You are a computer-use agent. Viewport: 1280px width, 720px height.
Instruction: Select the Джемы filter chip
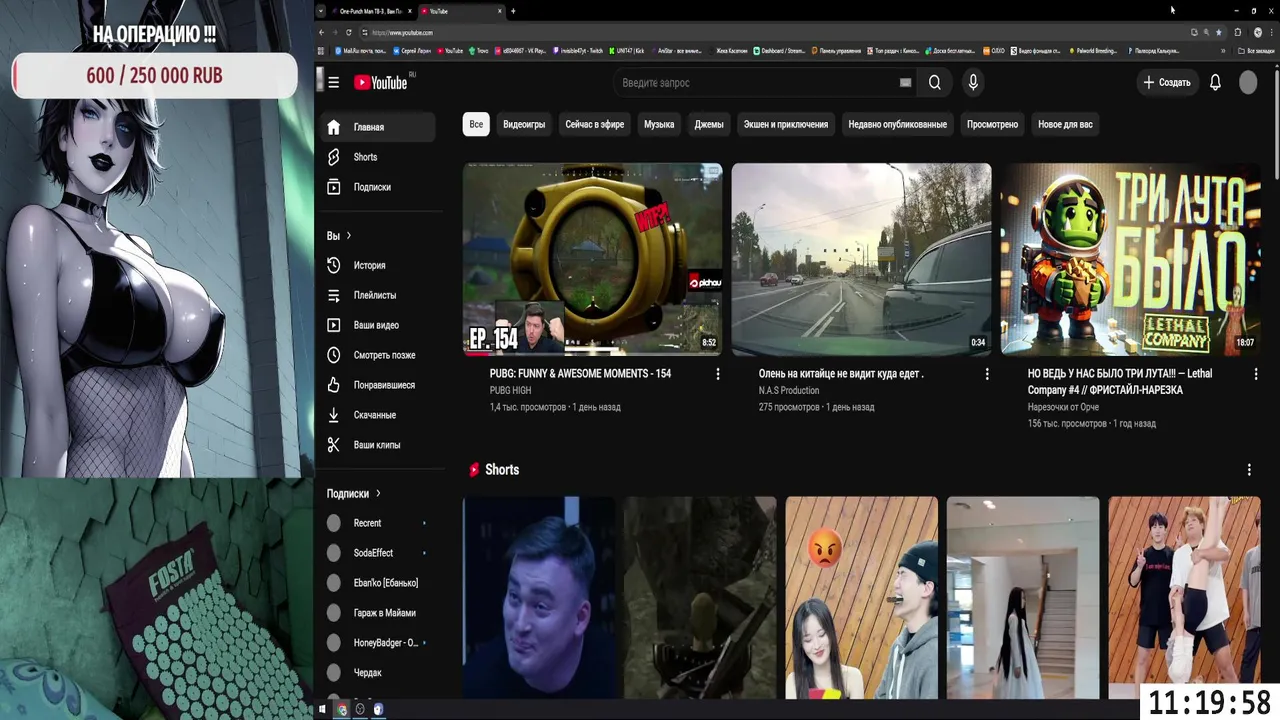coord(709,124)
